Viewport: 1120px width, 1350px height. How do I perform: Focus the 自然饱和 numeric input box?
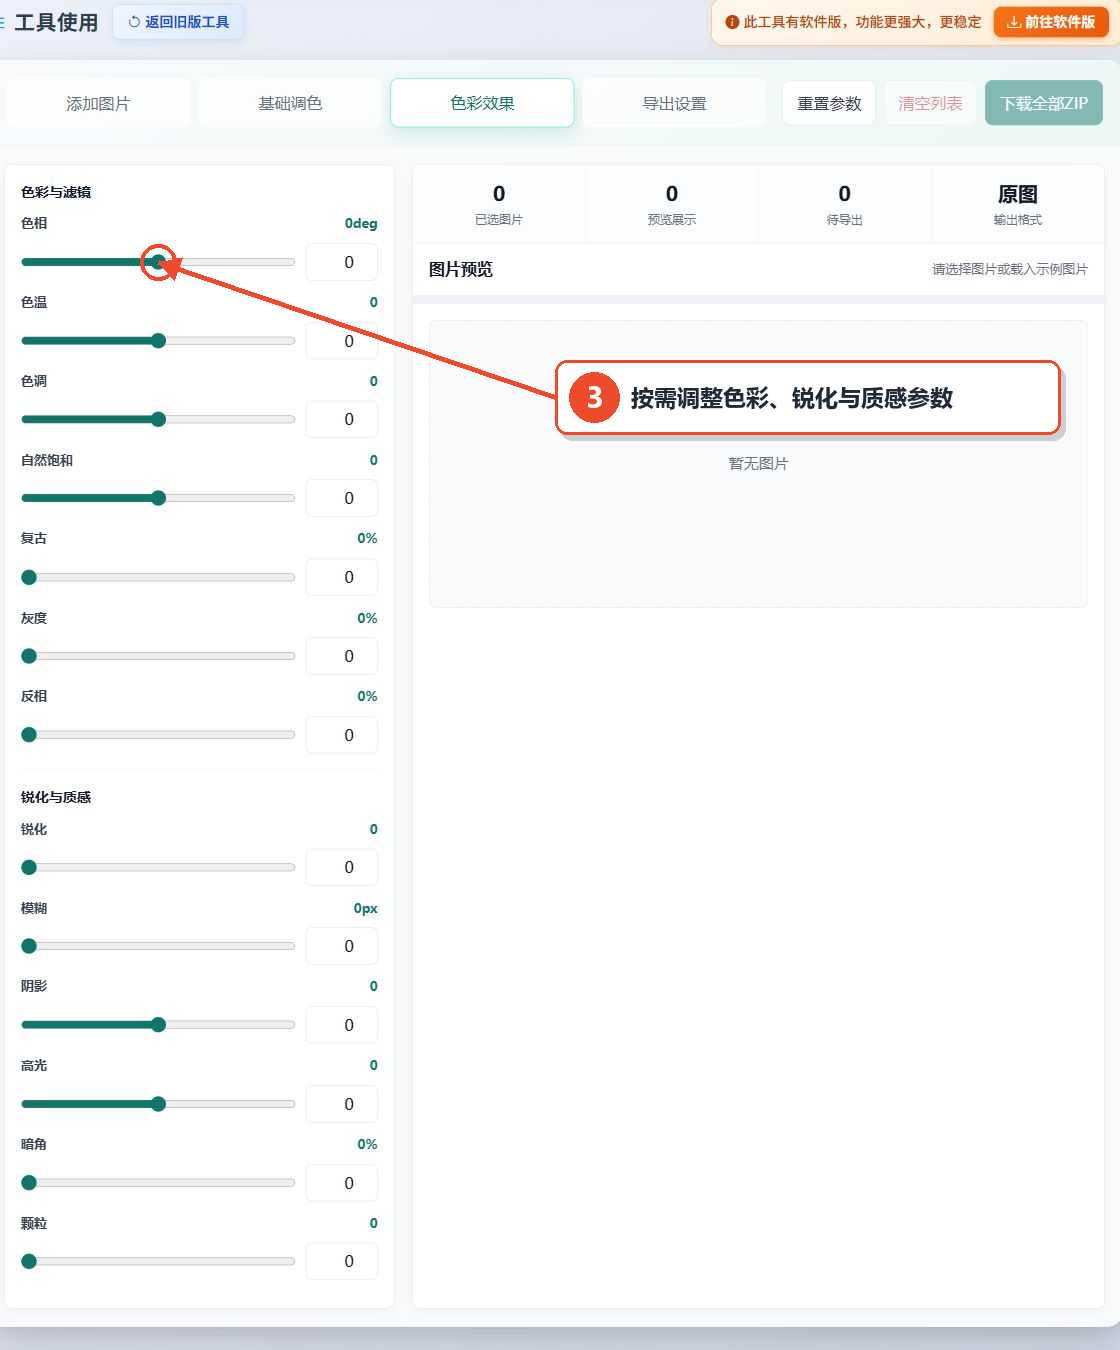[342, 498]
